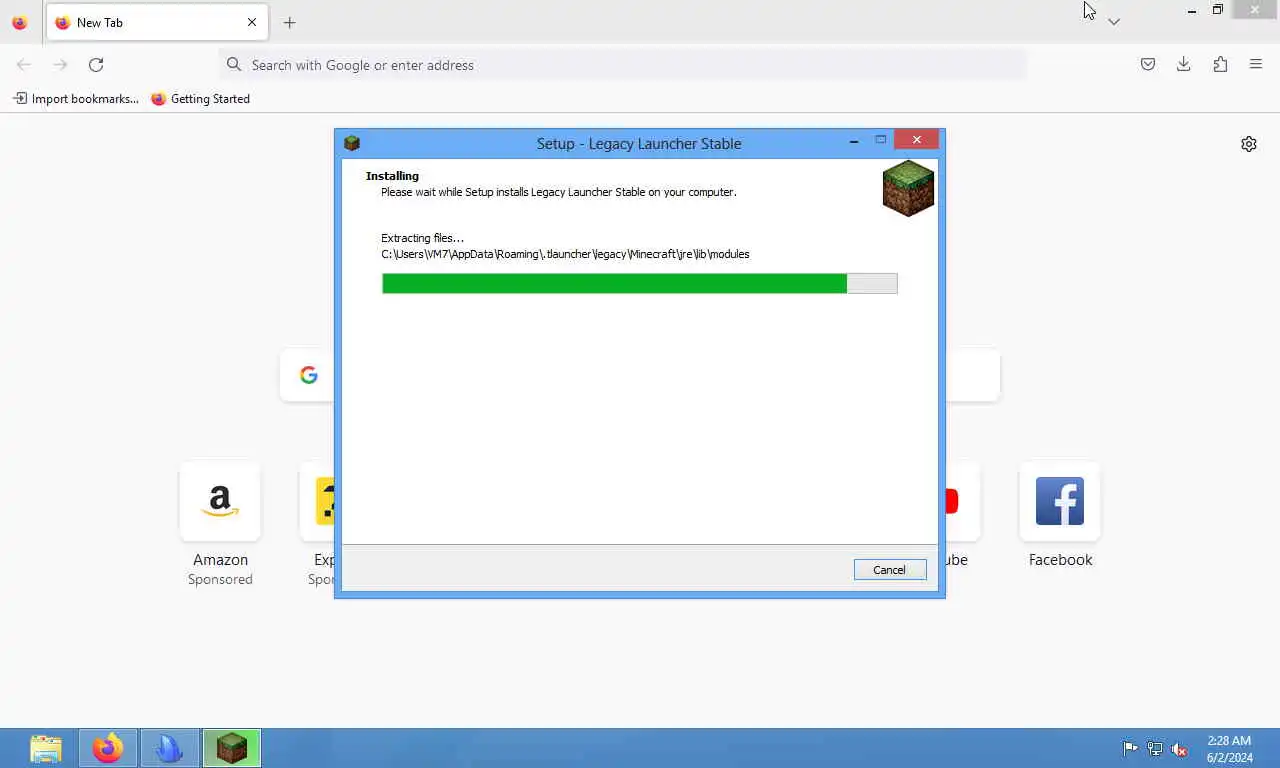Click Import bookmarks in bookmarks bar
This screenshot has height=768, width=1280.
[x=76, y=99]
